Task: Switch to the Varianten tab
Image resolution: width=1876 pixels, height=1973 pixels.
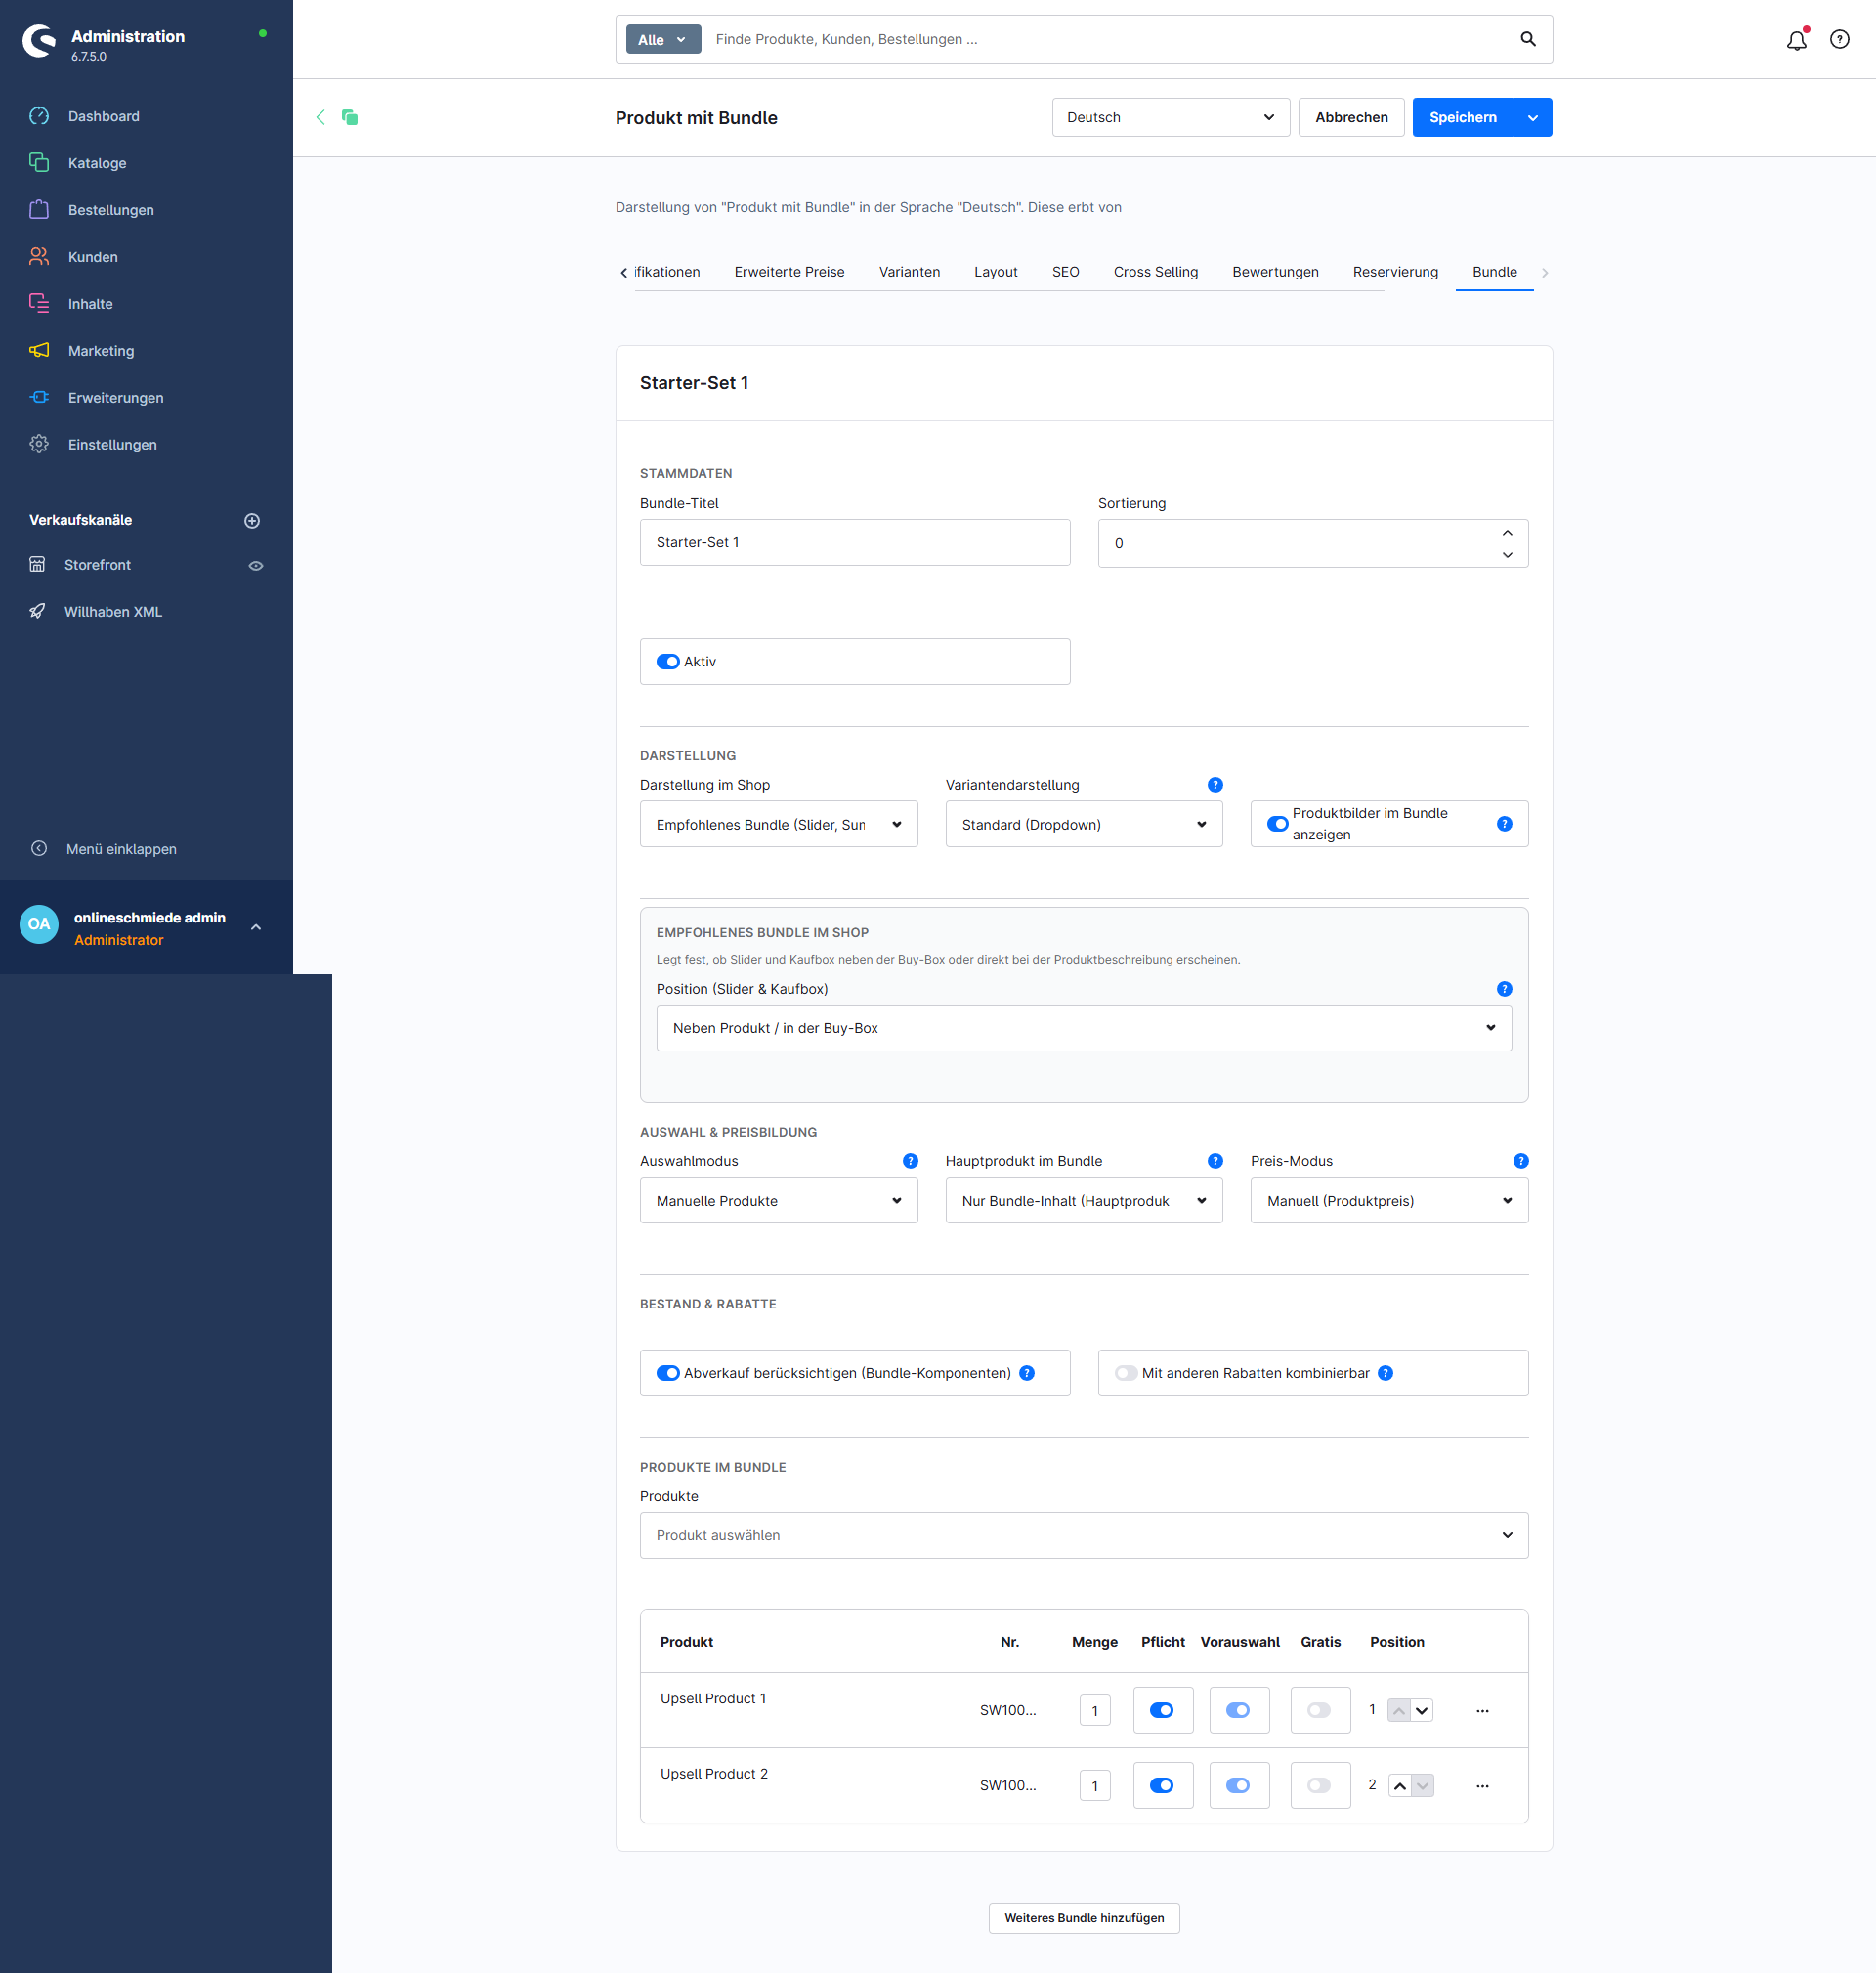Action: 909,272
